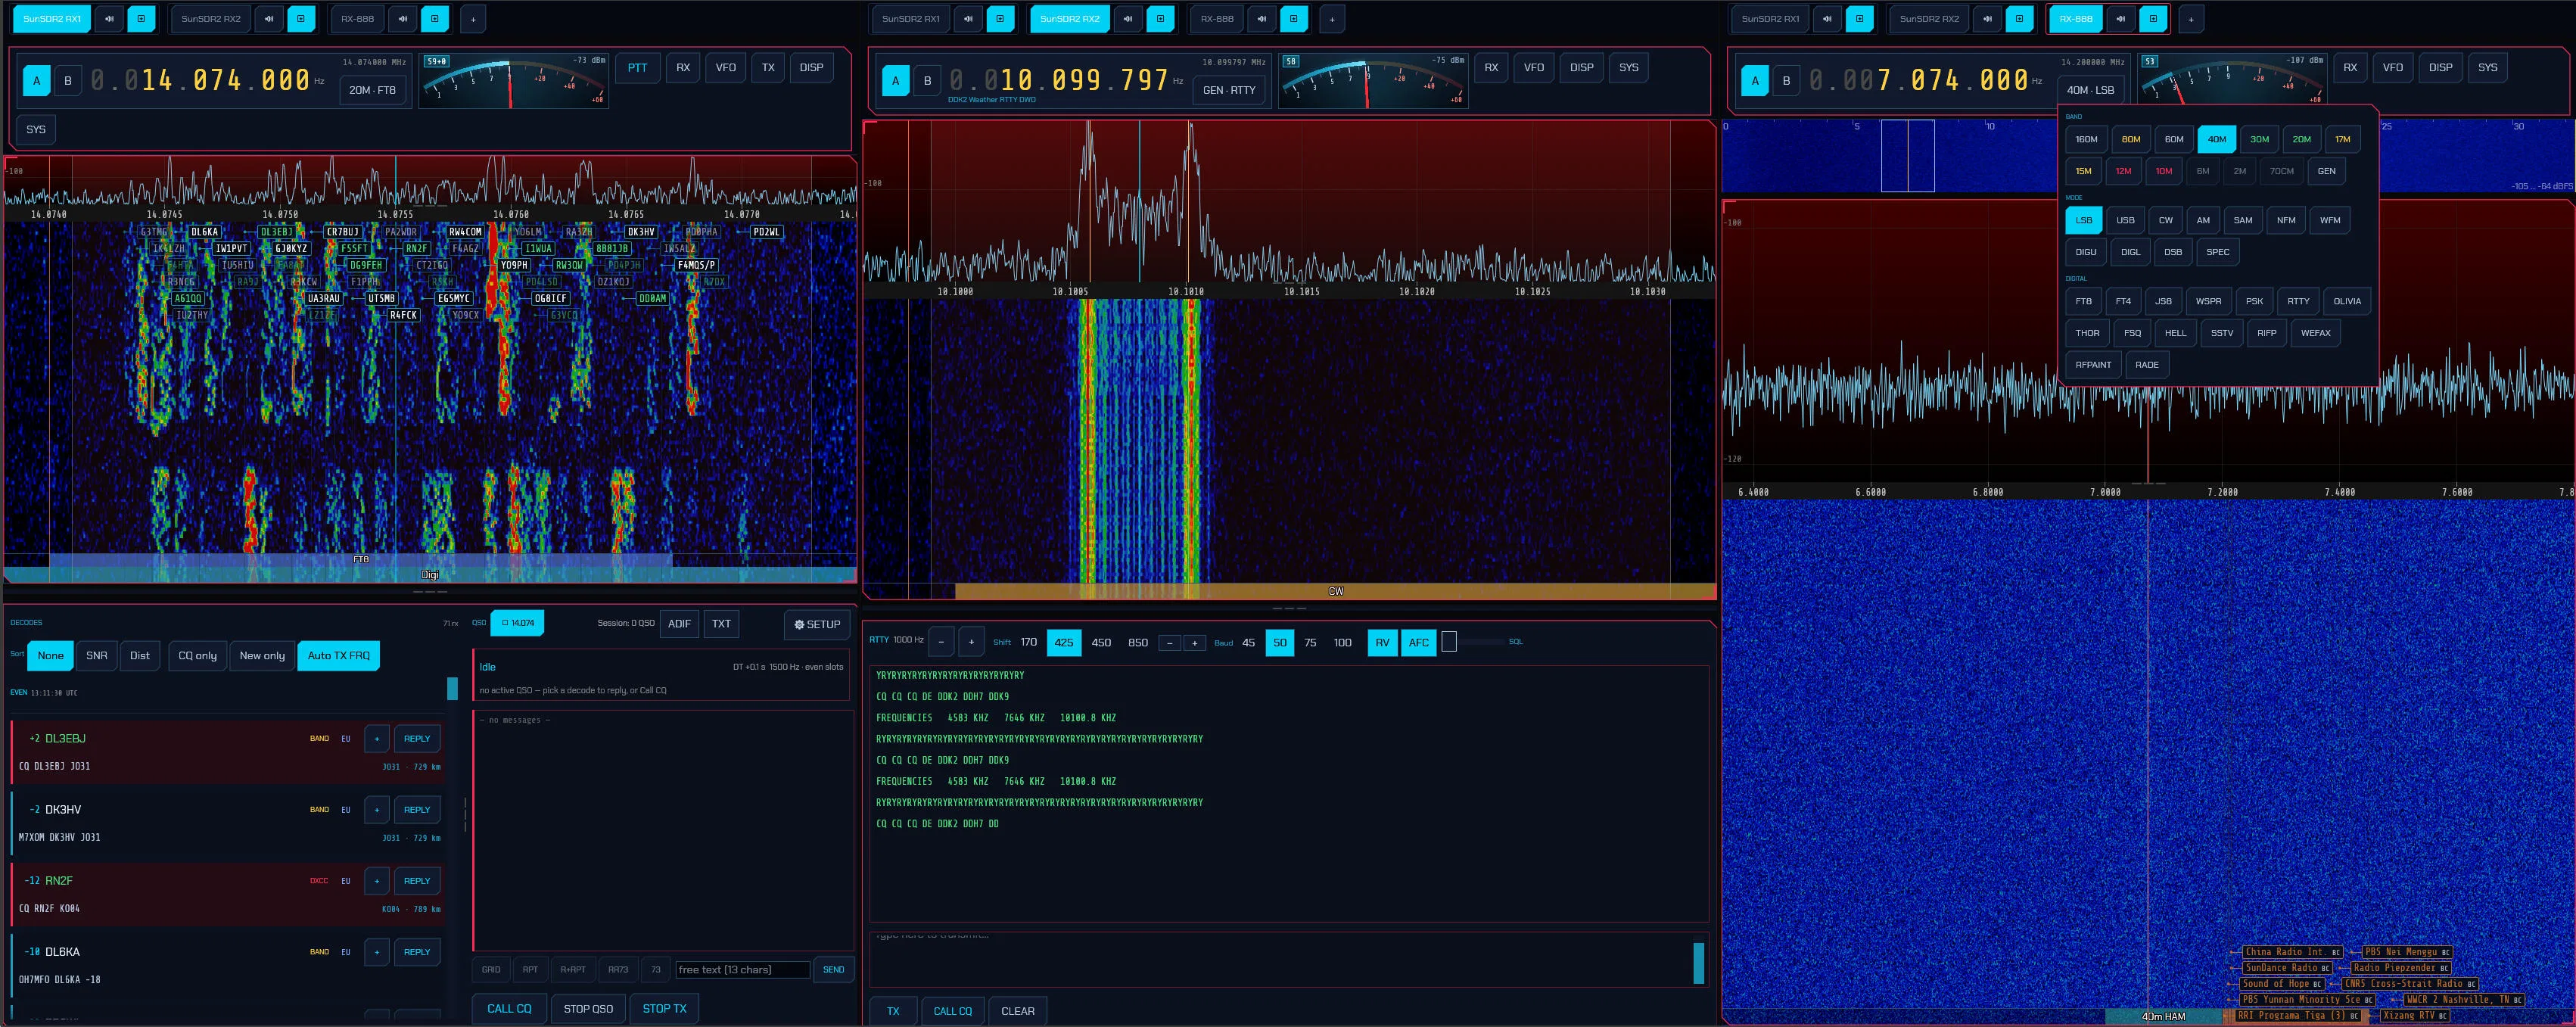Open VFO menu in the RTTY panel

tap(1534, 68)
